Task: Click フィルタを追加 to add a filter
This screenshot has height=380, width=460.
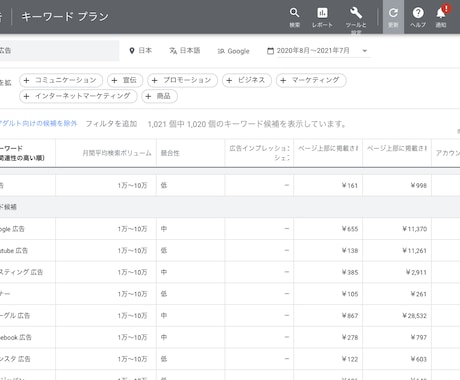Action: point(111,124)
